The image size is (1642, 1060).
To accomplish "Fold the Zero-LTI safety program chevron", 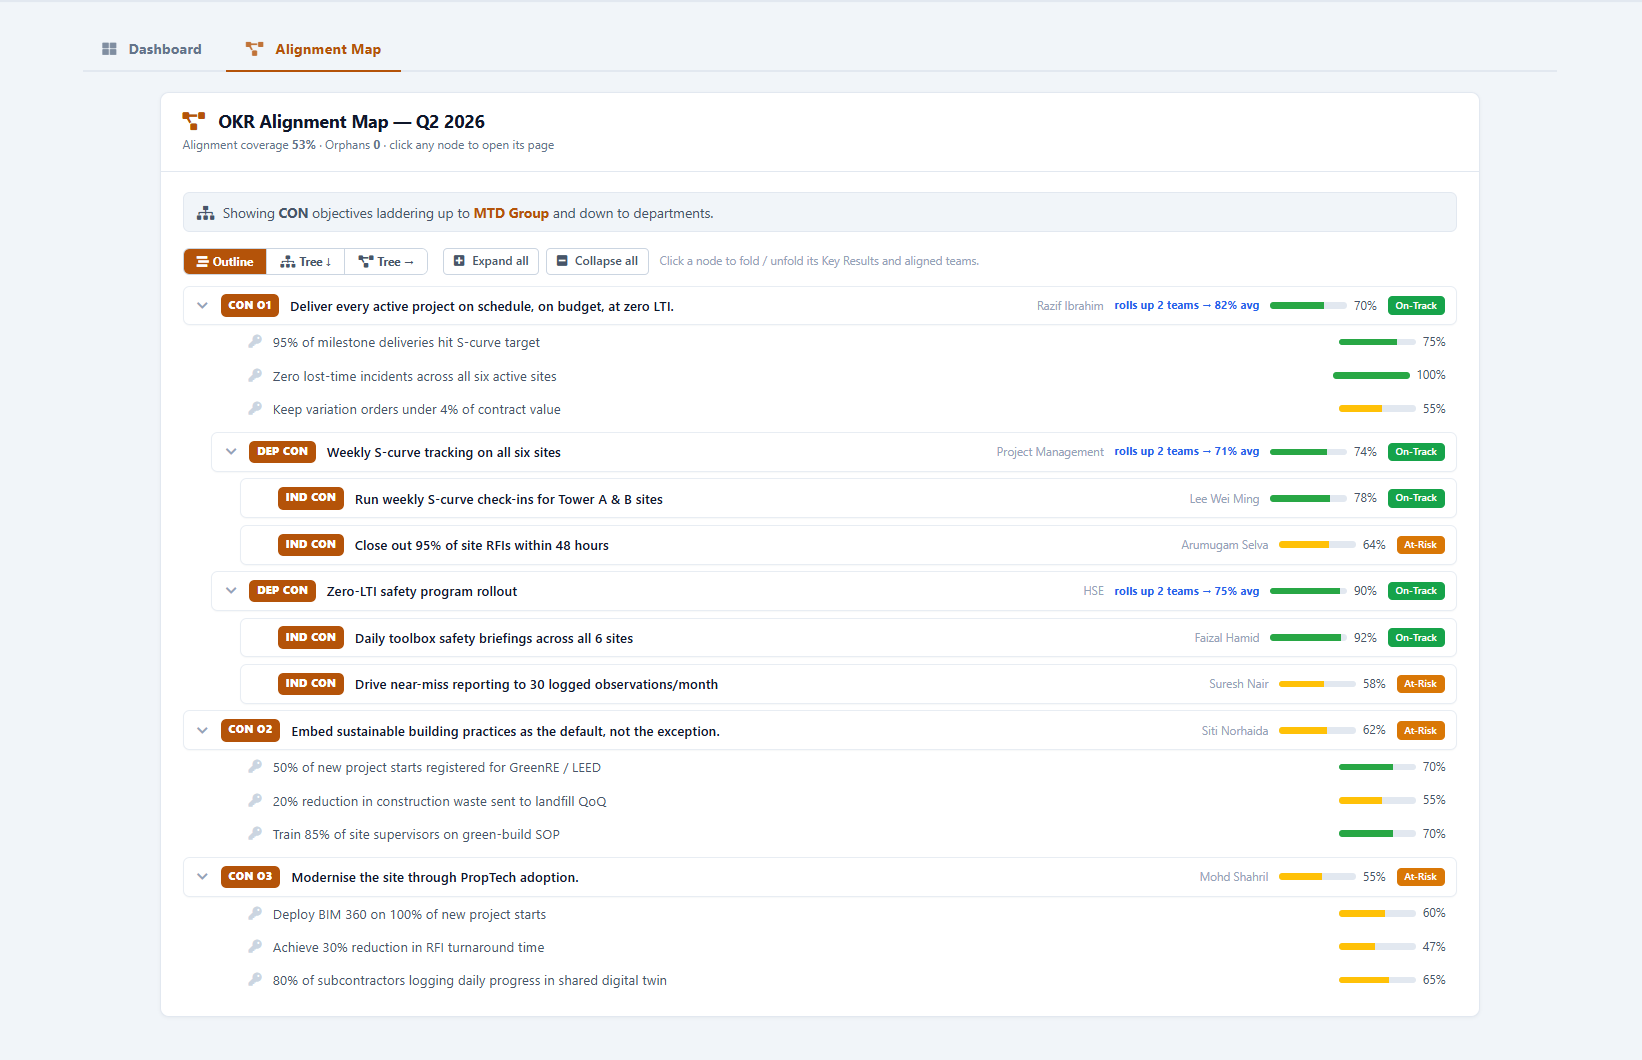I will [x=231, y=591].
